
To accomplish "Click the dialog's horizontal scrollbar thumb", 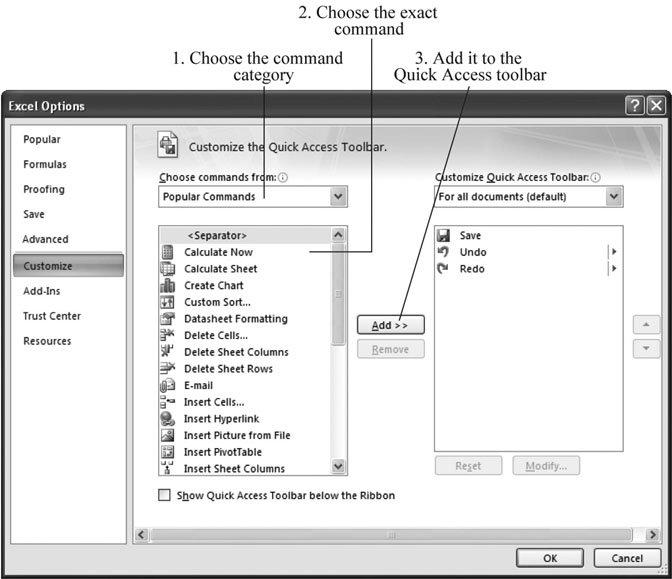I will coord(391,535).
